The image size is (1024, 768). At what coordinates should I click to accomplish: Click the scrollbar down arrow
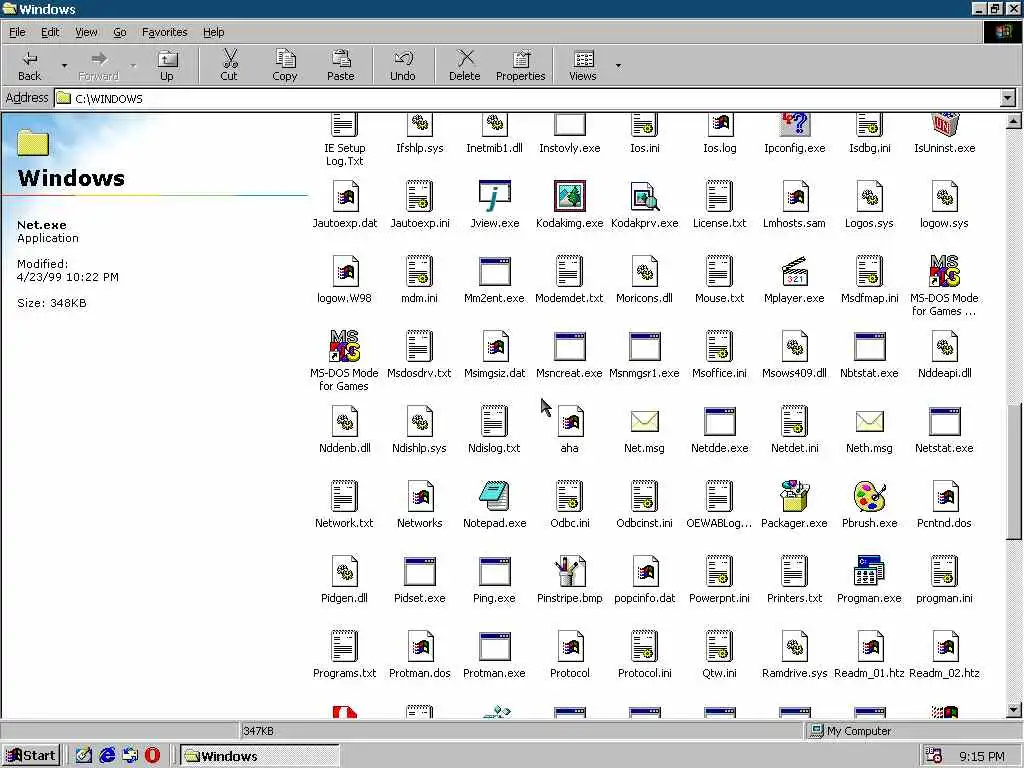tap(1014, 710)
